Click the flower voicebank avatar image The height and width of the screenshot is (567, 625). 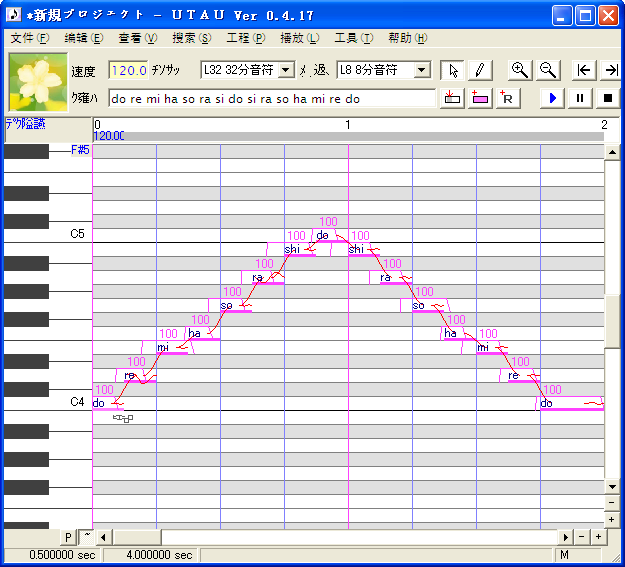[x=38, y=83]
